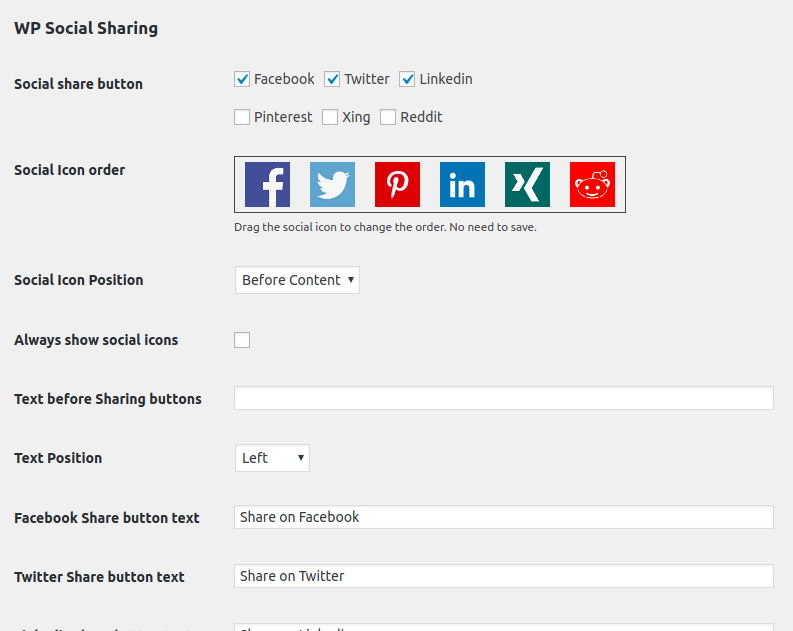Enable the Pinterest share button checkbox

242,117
